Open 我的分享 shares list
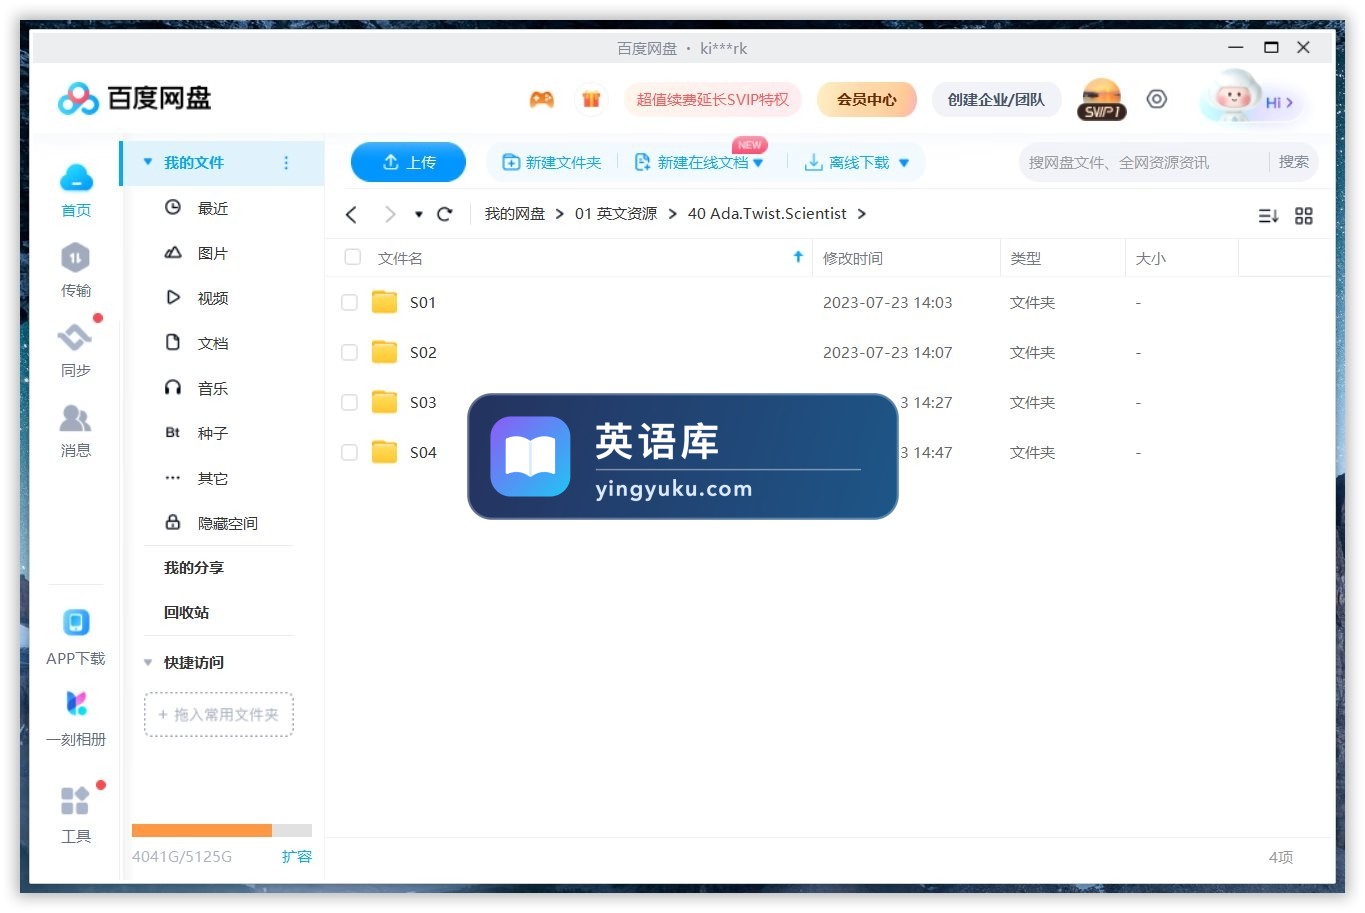Viewport: 1365px width, 913px height. 194,567
